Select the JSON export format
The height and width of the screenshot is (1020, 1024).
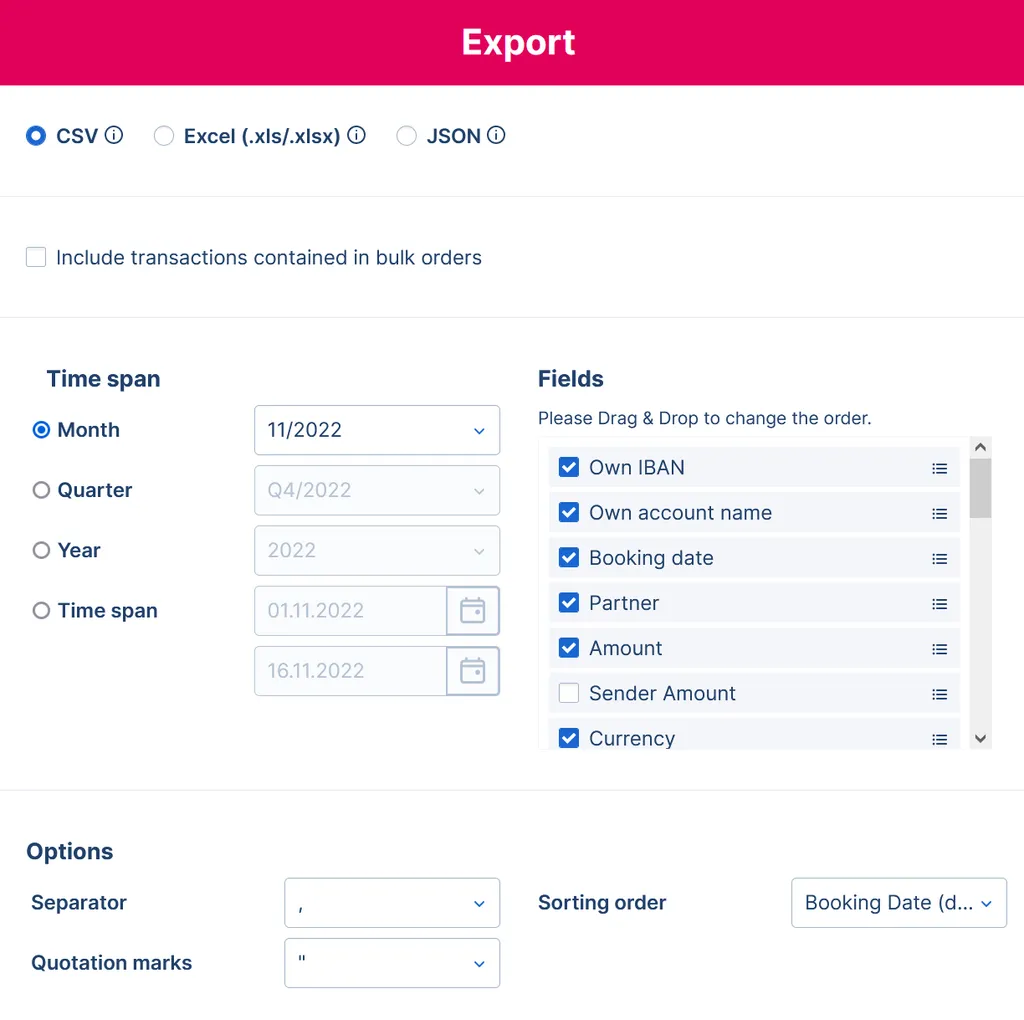click(406, 136)
